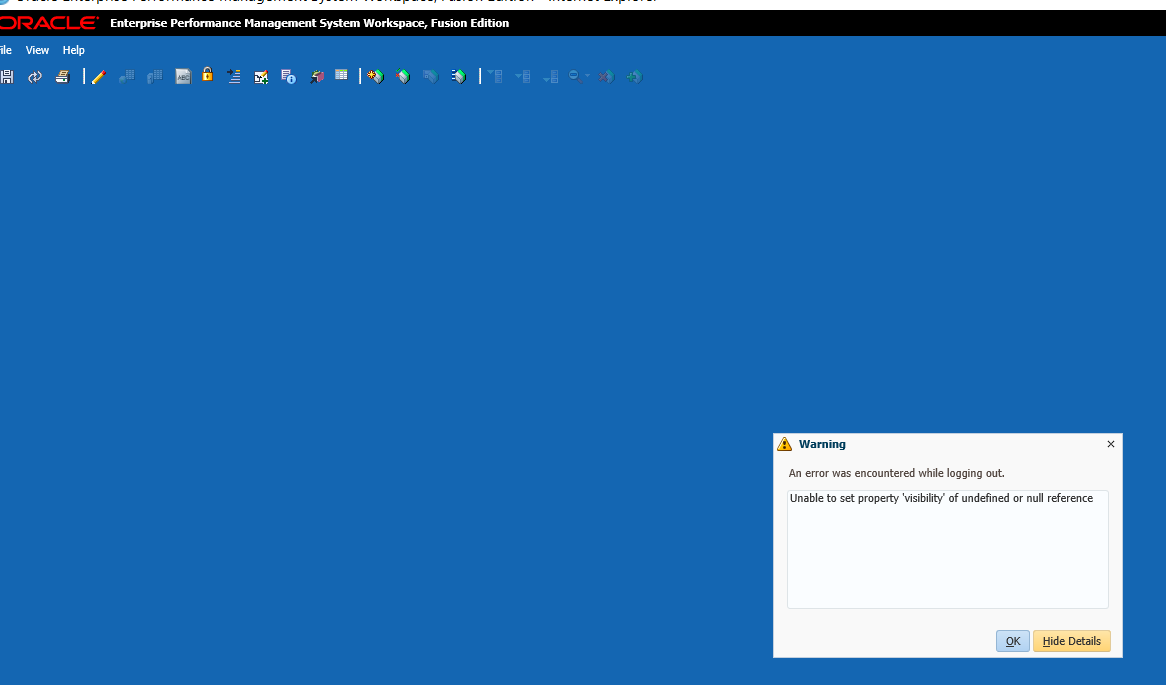The width and height of the screenshot is (1166, 685).
Task: Click the Hide Details button
Action: pos(1072,641)
